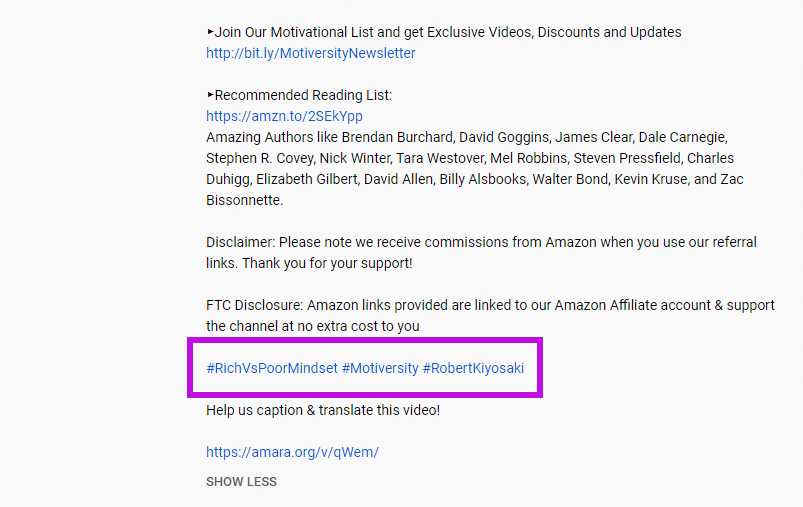Image resolution: width=803 pixels, height=507 pixels.
Task: Click the 'FTC Disclosure:' text
Action: pyautogui.click(x=254, y=305)
